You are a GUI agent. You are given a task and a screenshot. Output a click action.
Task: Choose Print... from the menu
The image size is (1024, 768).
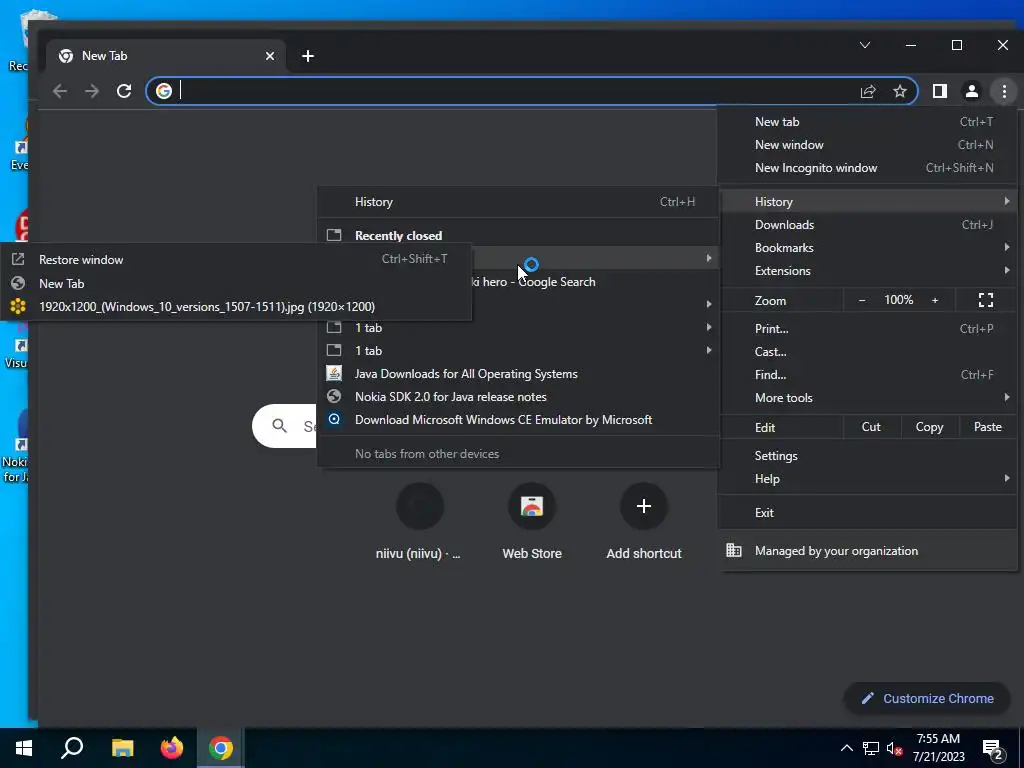click(867, 328)
